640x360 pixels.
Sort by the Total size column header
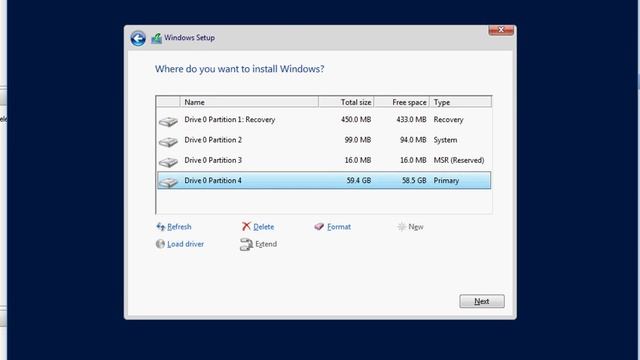346,102
